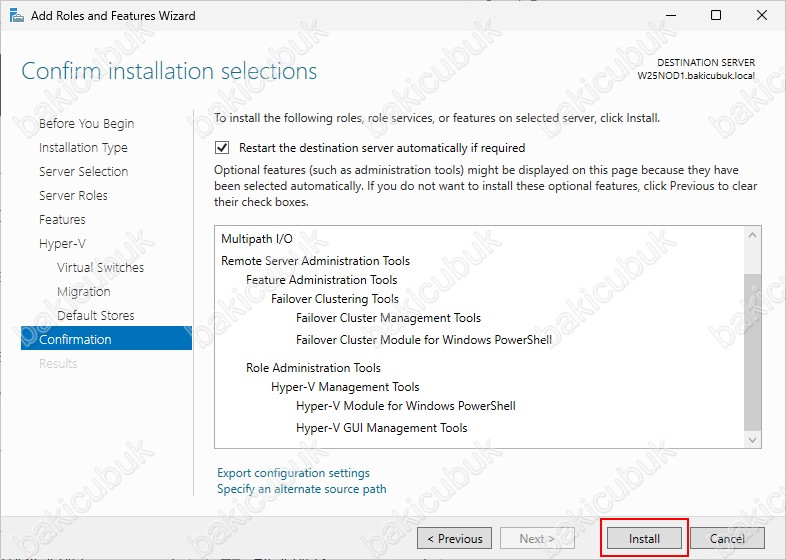Open the Virtual Switches sub-step
Image resolution: width=786 pixels, height=560 pixels.
(100, 267)
